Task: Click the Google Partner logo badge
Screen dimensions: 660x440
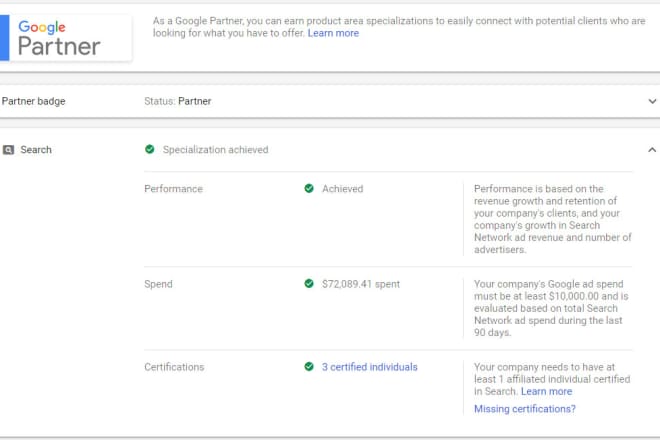Action: [66, 38]
